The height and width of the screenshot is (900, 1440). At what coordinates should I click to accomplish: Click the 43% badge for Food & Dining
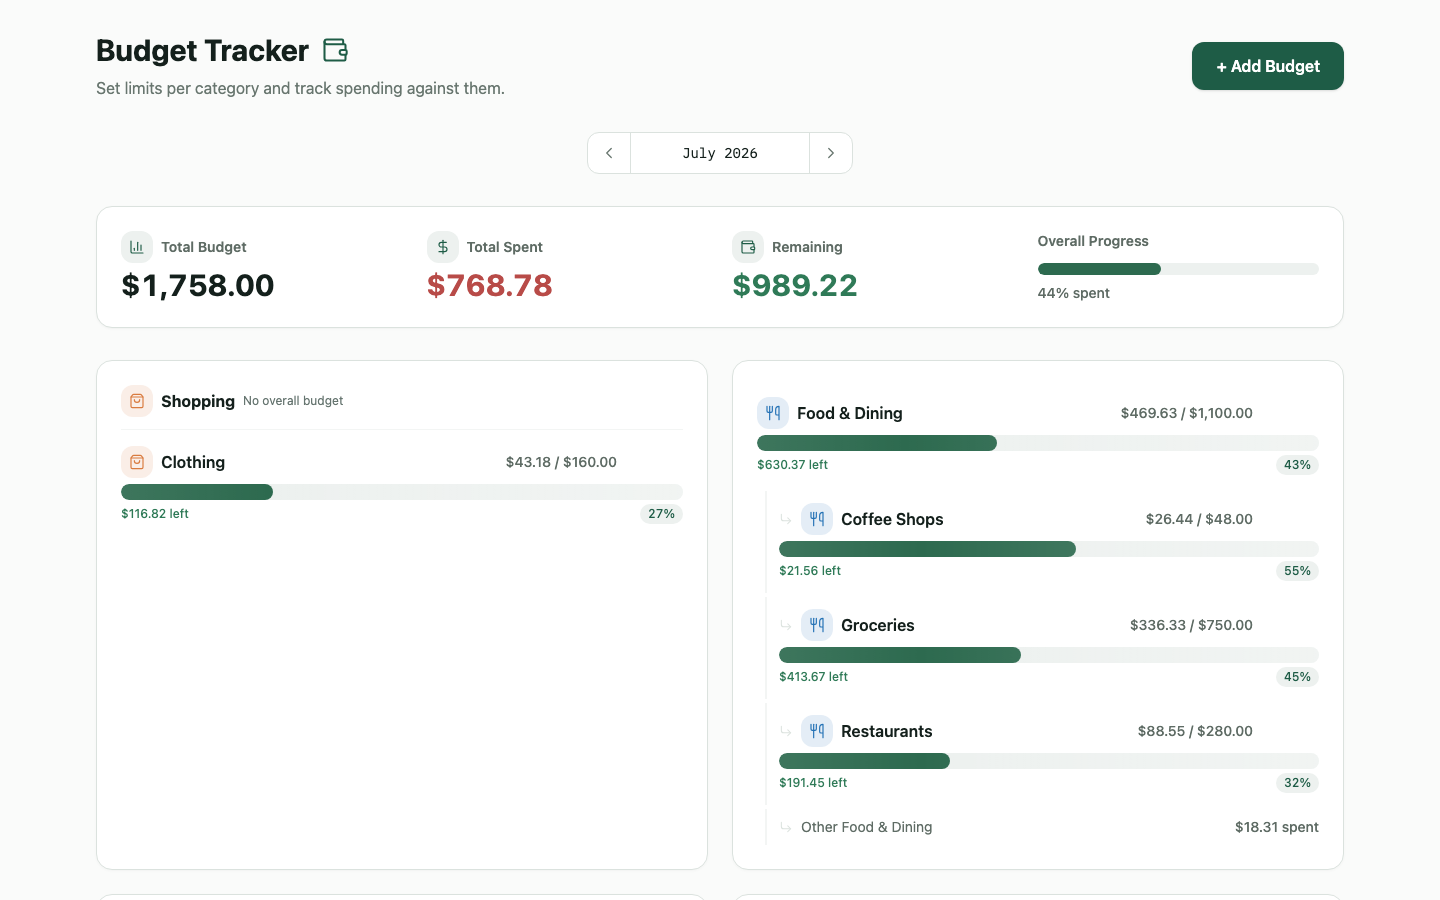pos(1297,465)
